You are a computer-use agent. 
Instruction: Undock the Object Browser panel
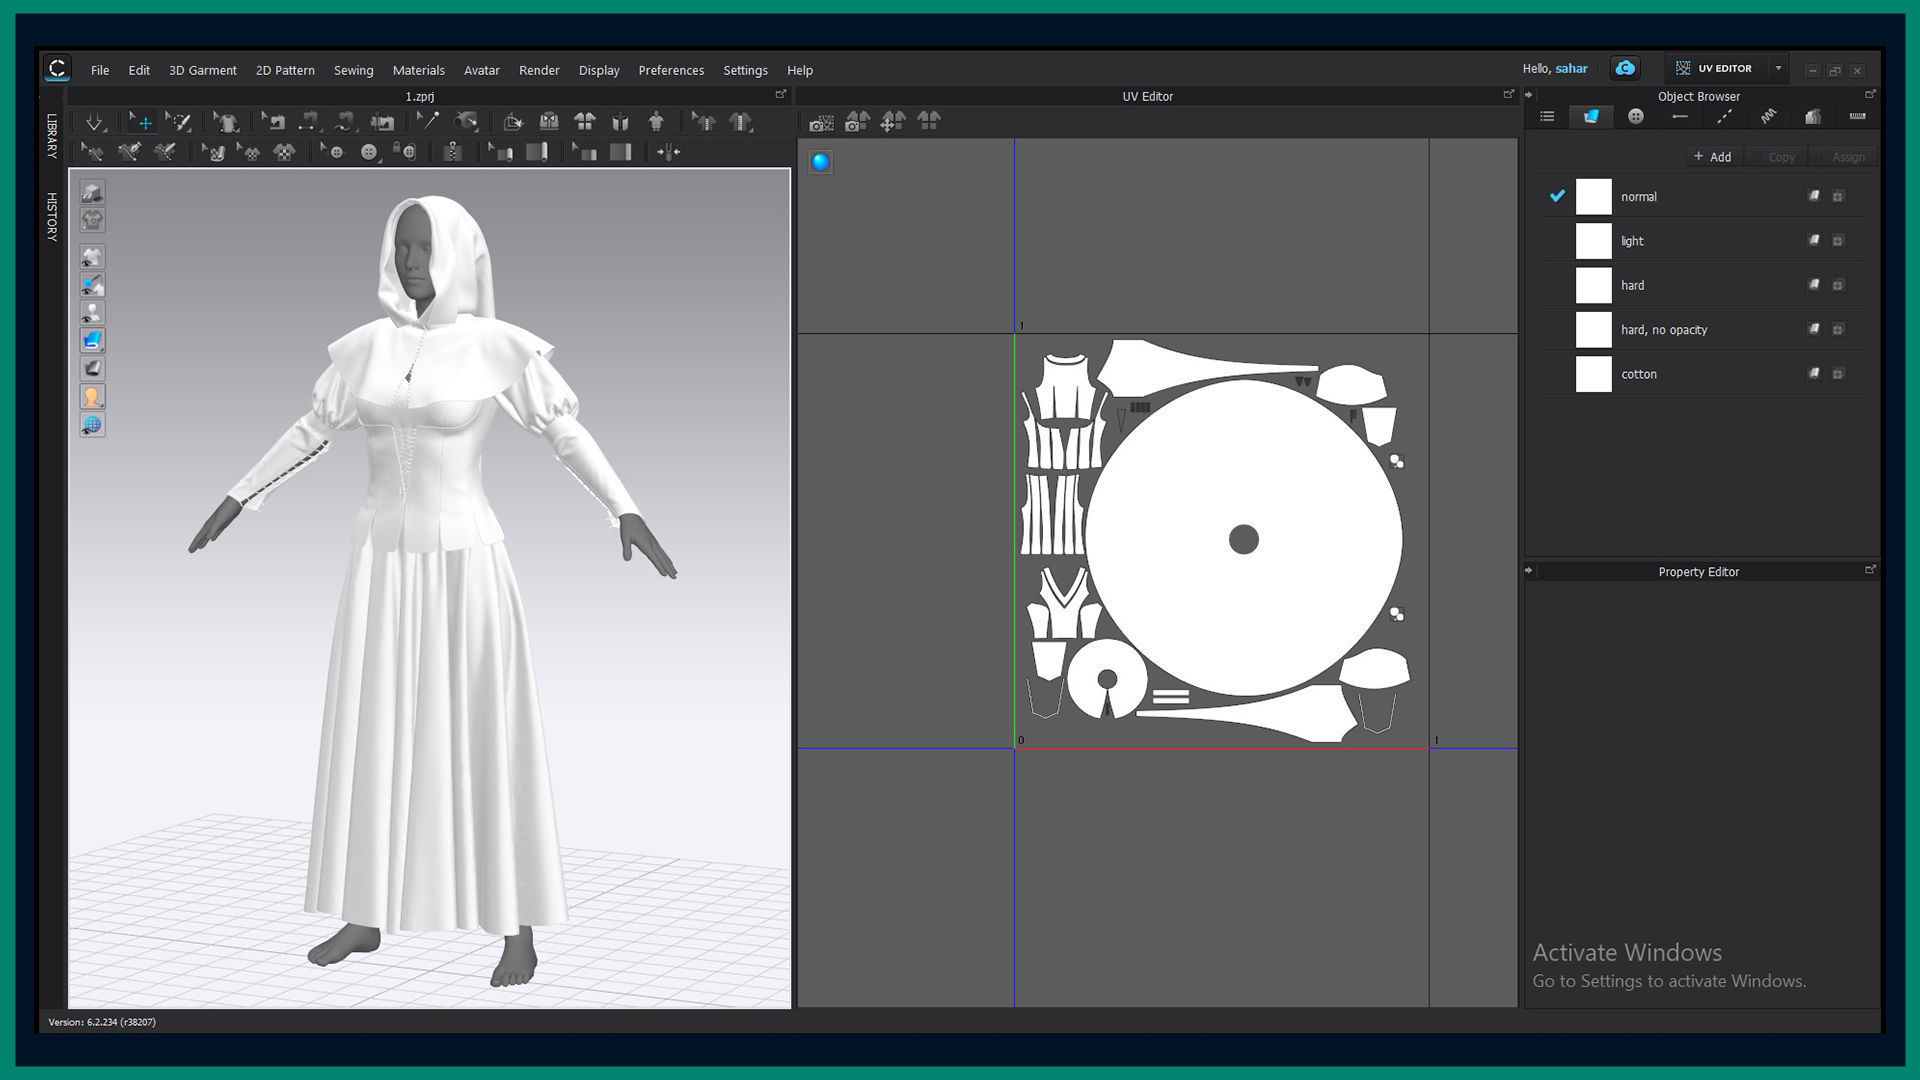[1870, 94]
